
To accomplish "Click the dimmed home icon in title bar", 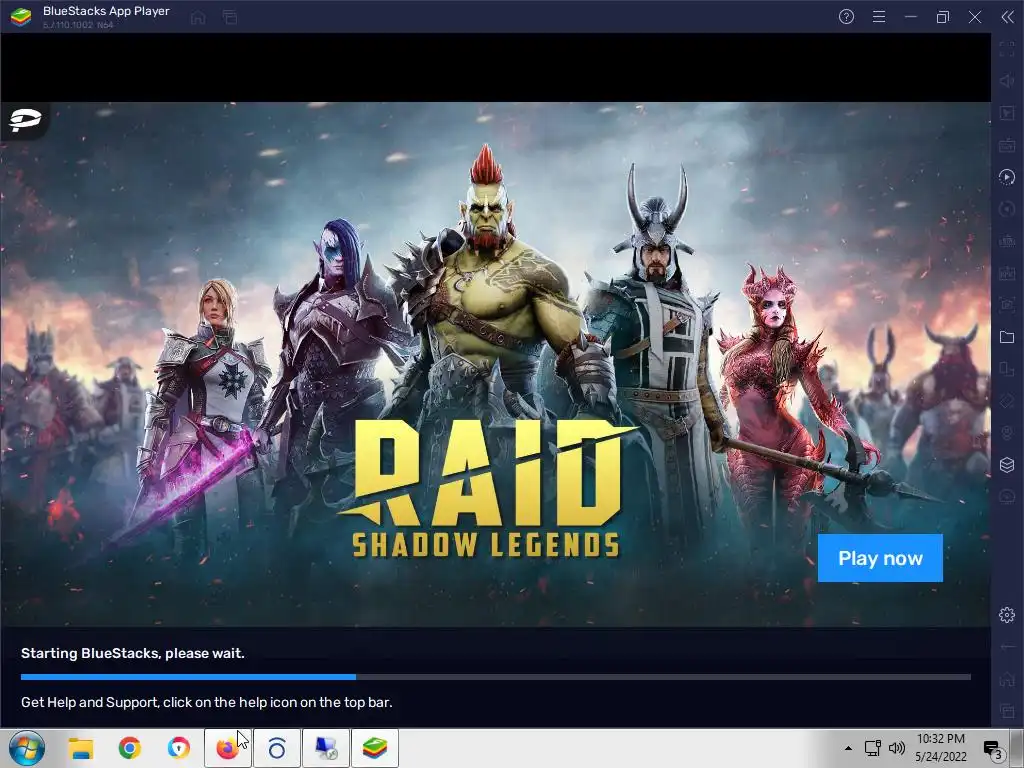I will click(198, 18).
